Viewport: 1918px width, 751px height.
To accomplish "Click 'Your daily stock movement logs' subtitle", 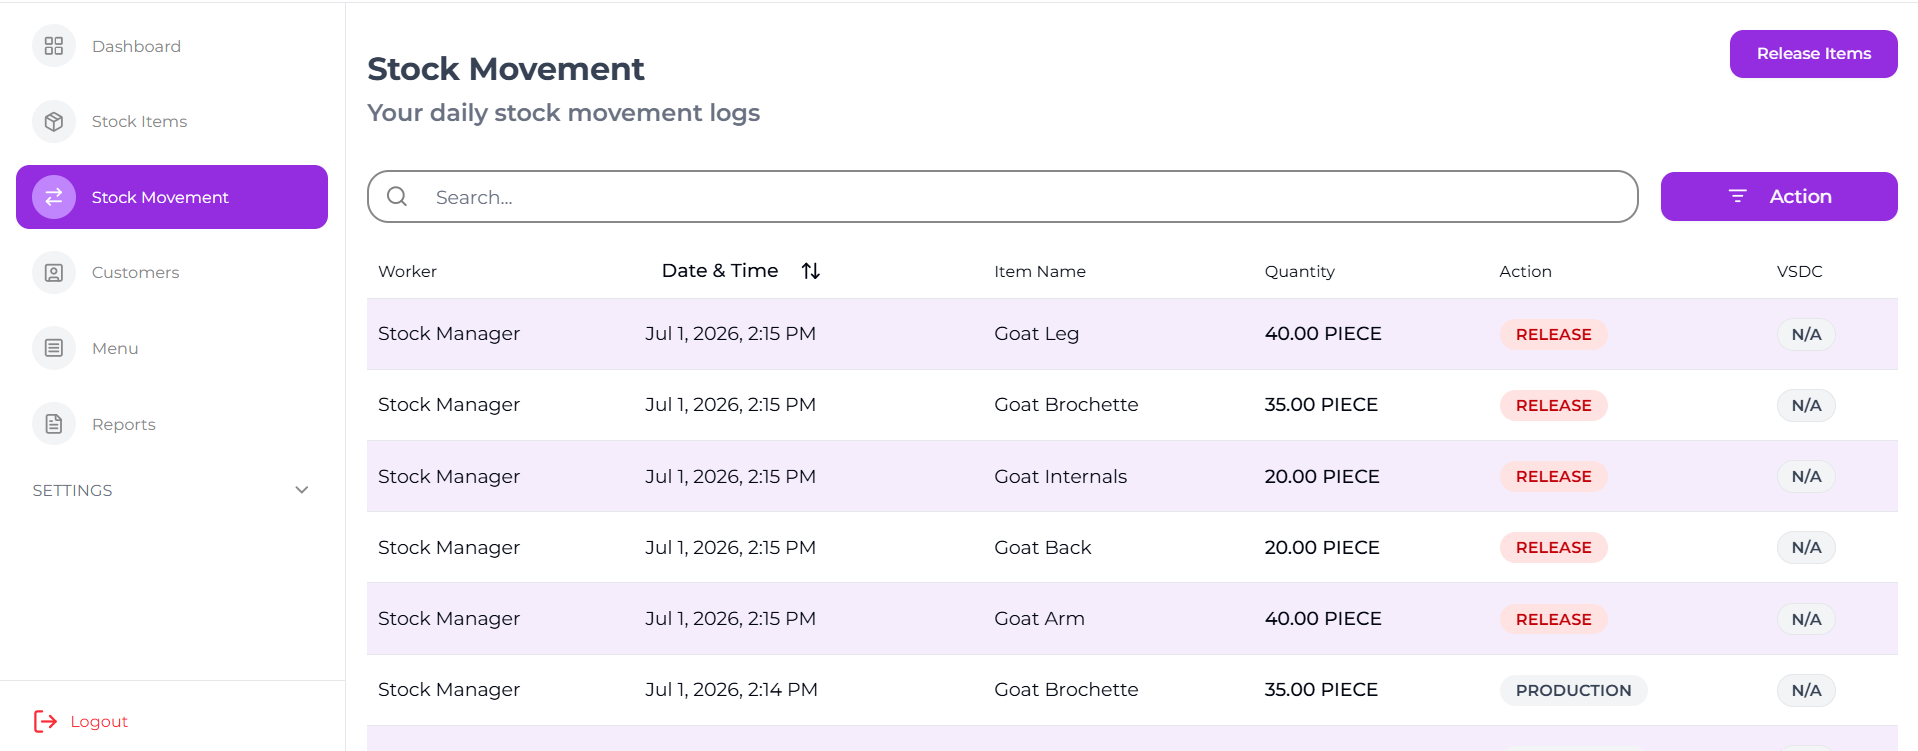I will (564, 113).
